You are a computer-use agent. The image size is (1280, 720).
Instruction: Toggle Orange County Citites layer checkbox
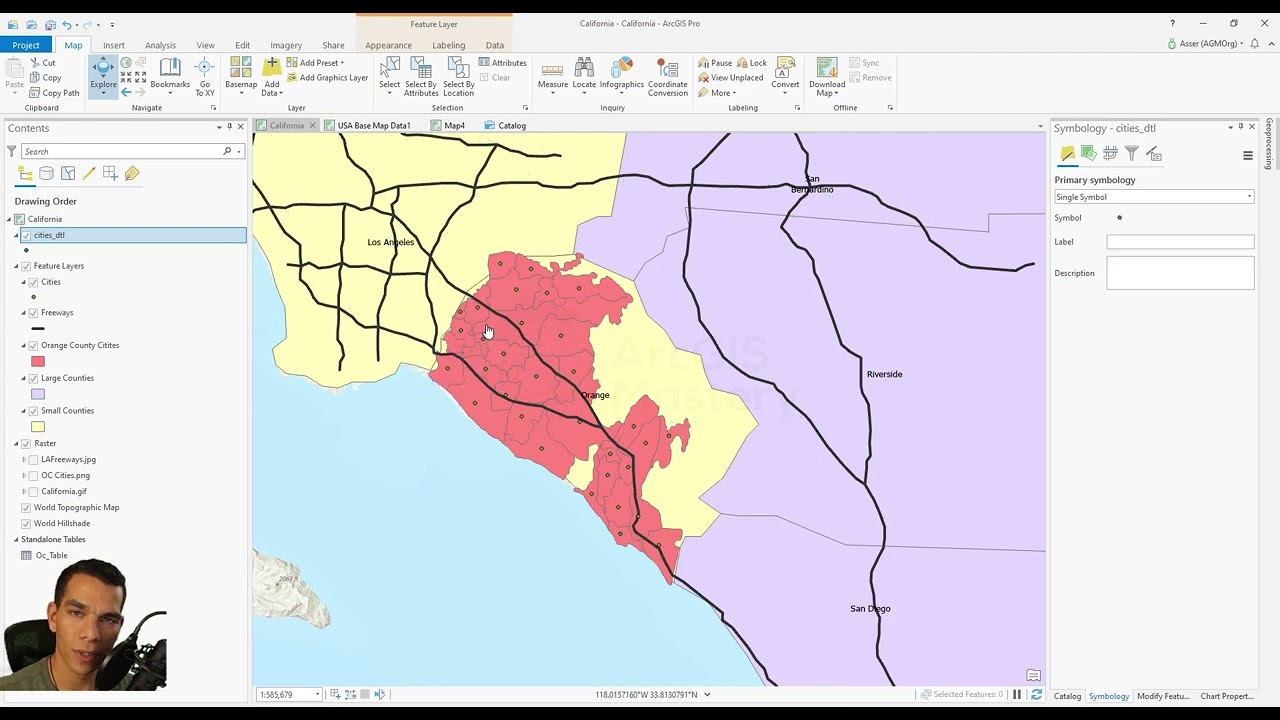coord(34,345)
